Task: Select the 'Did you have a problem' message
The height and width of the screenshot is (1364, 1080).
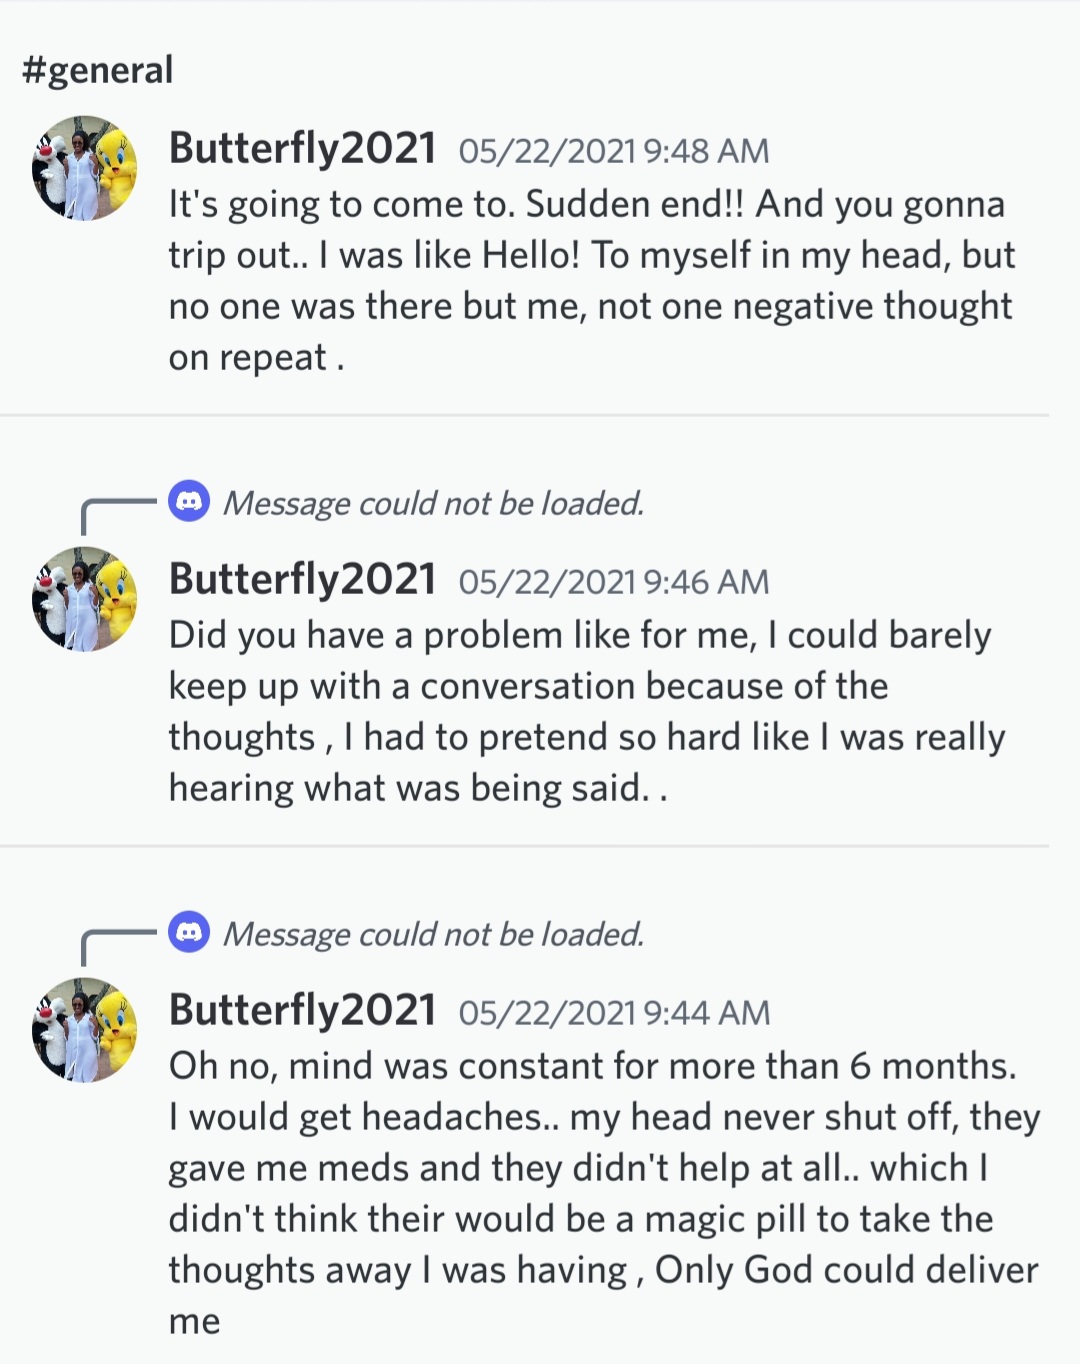Action: pos(588,711)
